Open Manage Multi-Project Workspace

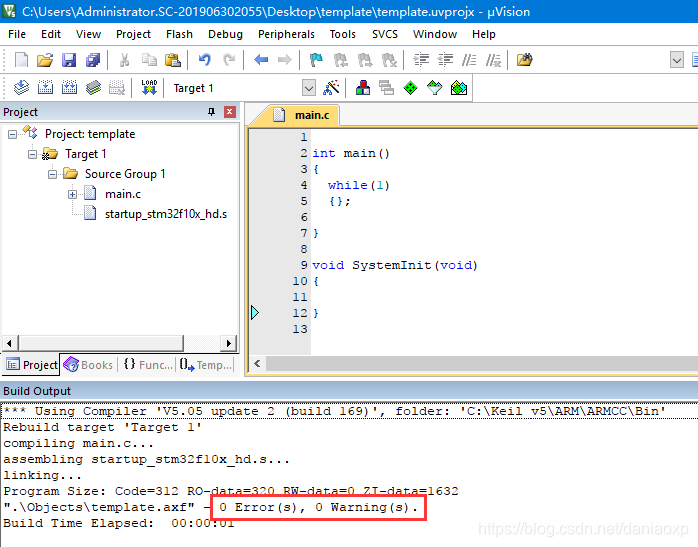point(386,88)
